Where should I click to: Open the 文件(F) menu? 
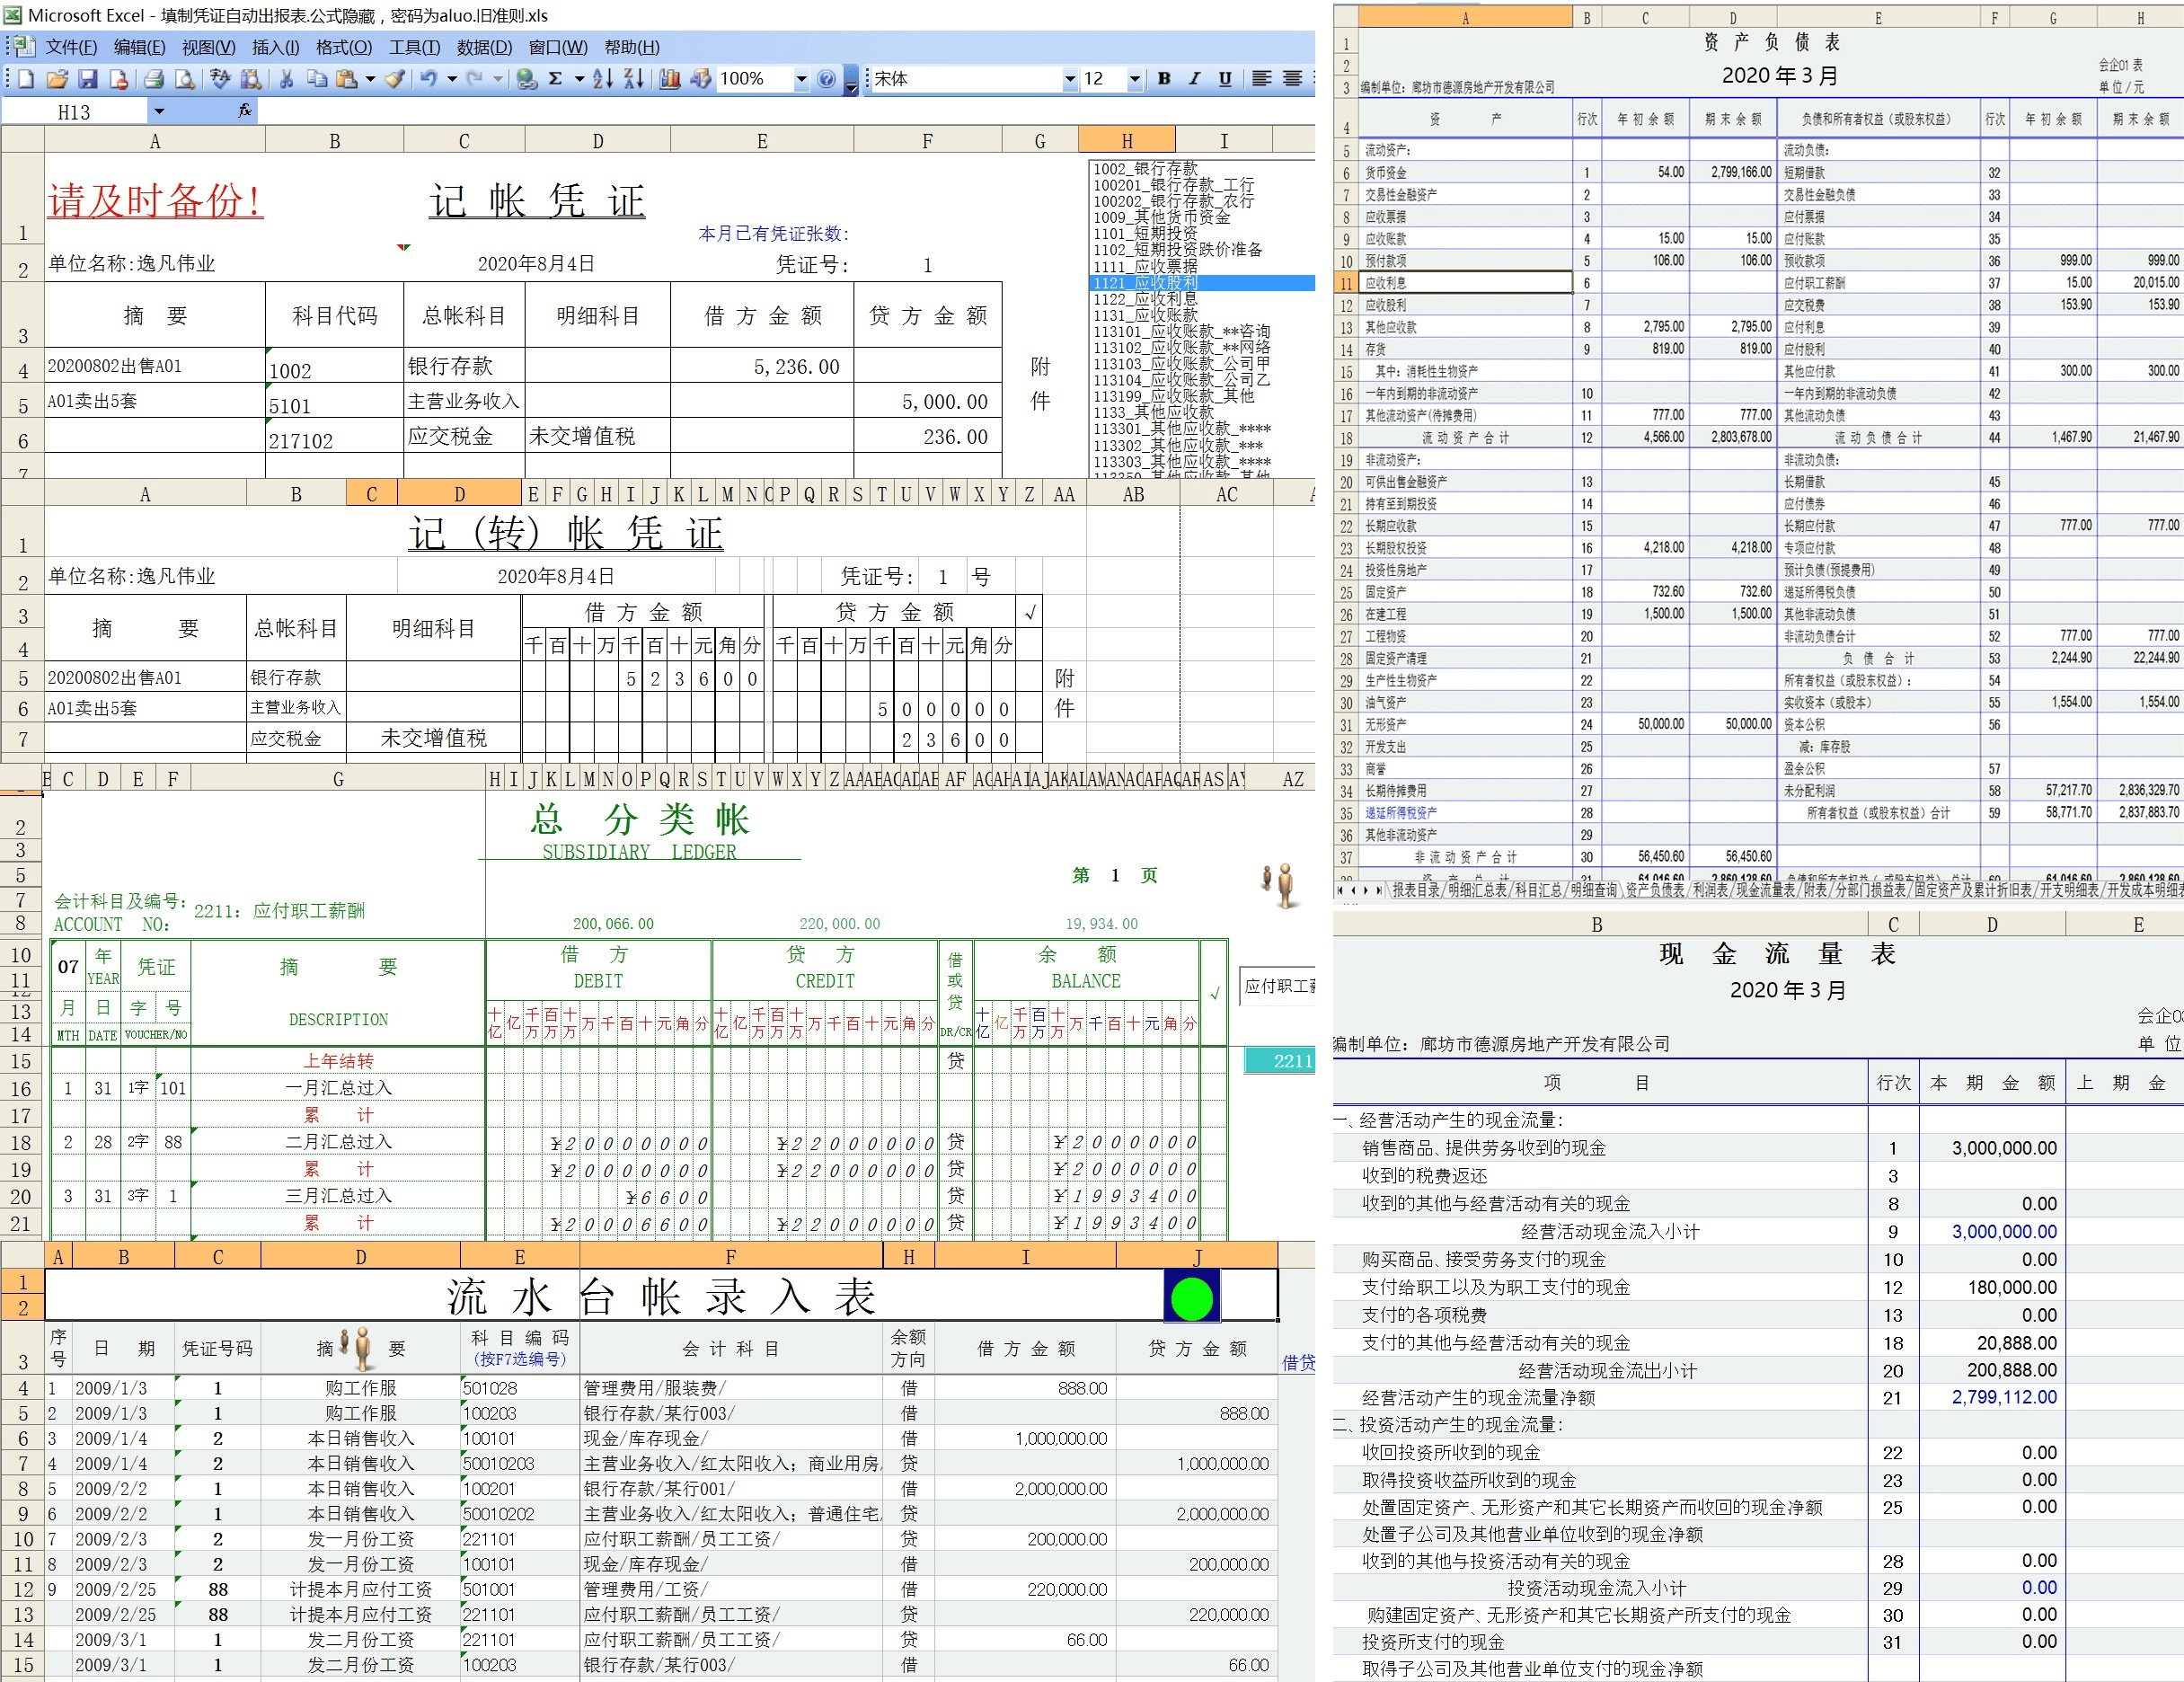click(71, 47)
